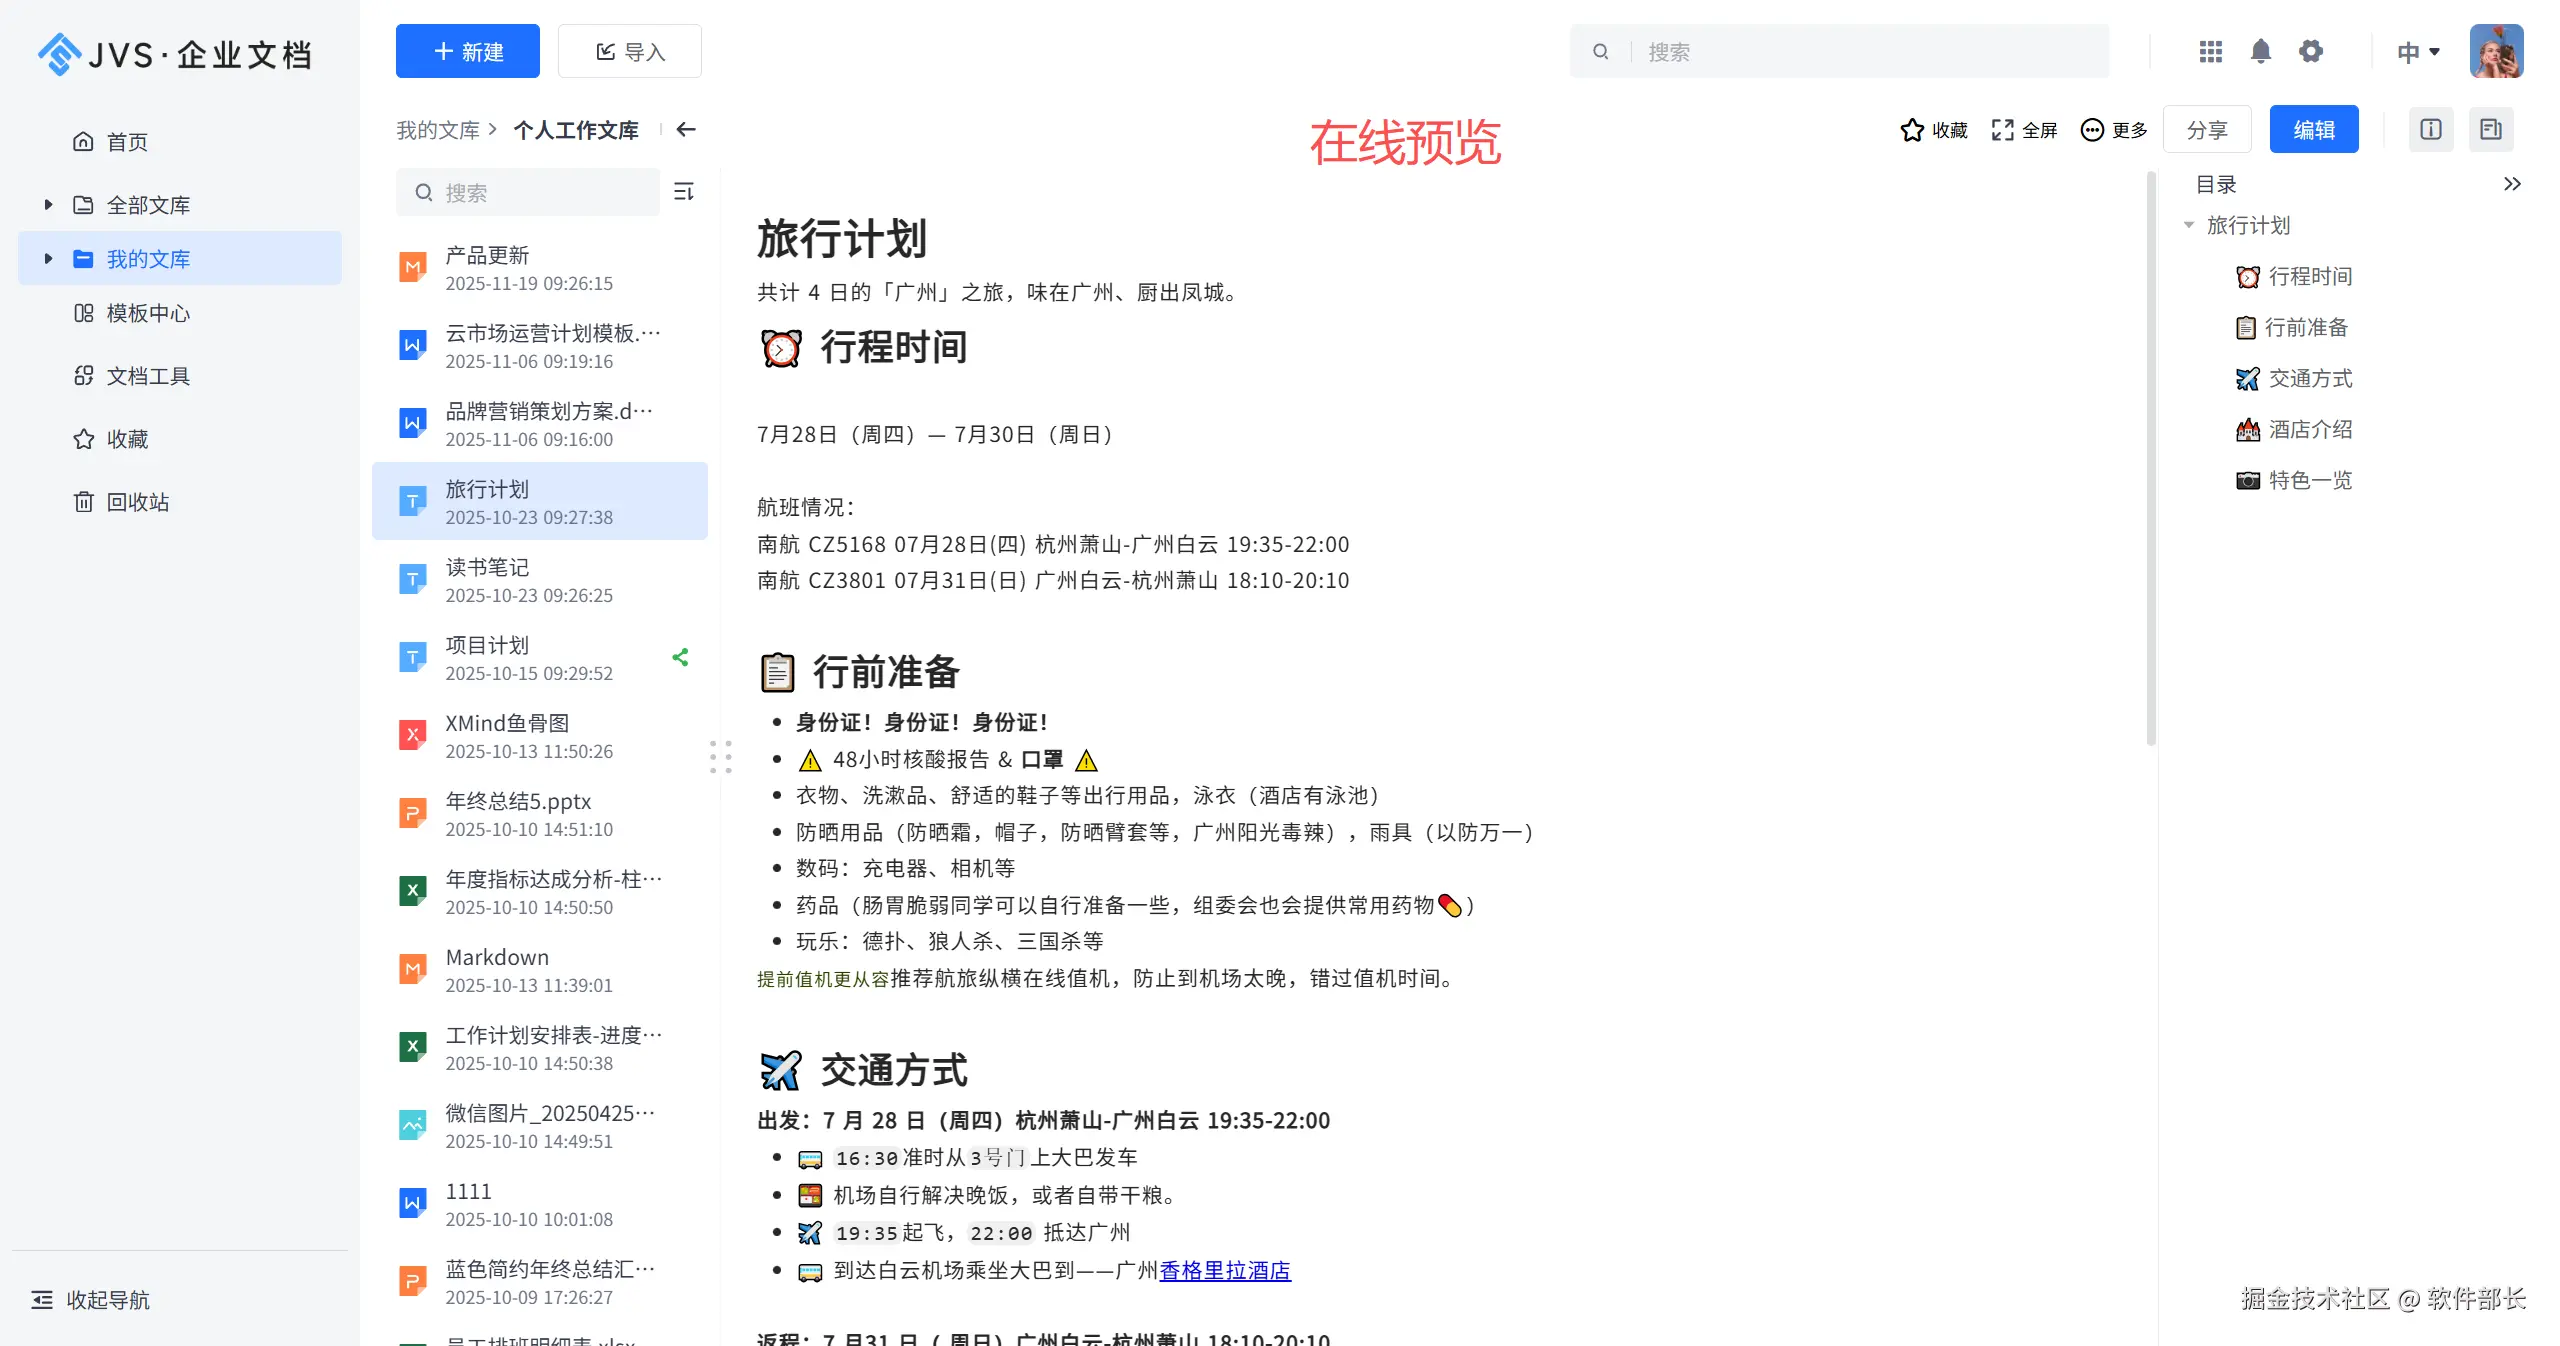The width and height of the screenshot is (2560, 1346).
Task: Click the green share icon on 项目计划
Action: pos(681,657)
